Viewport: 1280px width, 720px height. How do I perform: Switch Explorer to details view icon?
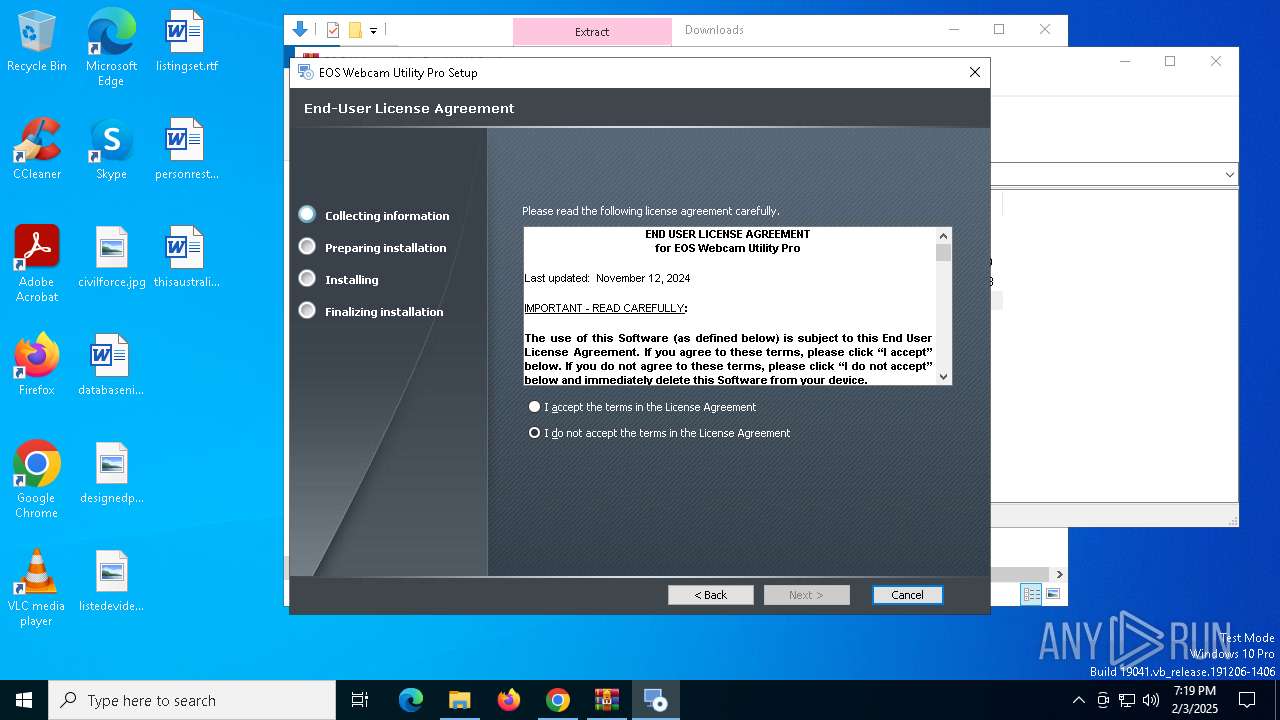tap(1031, 595)
